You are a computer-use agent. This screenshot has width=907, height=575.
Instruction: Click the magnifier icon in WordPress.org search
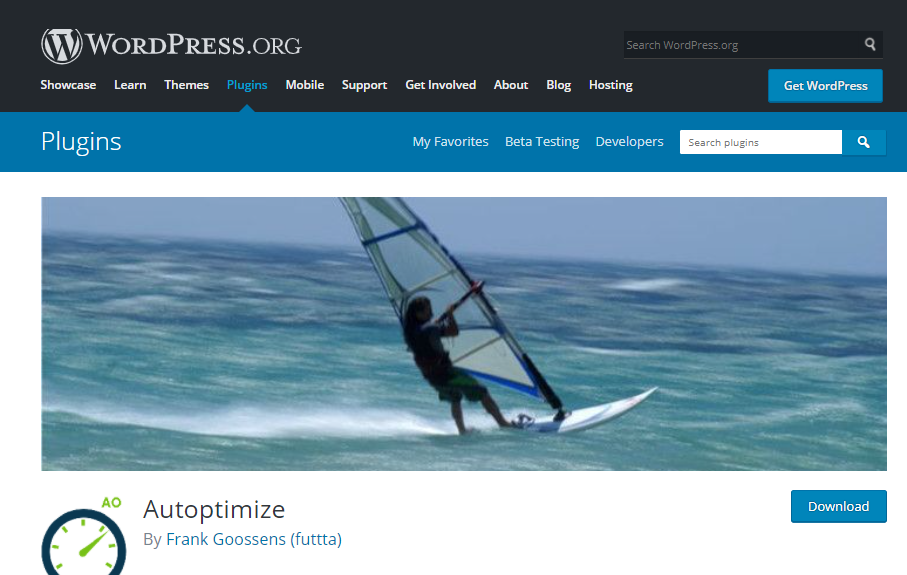(870, 45)
